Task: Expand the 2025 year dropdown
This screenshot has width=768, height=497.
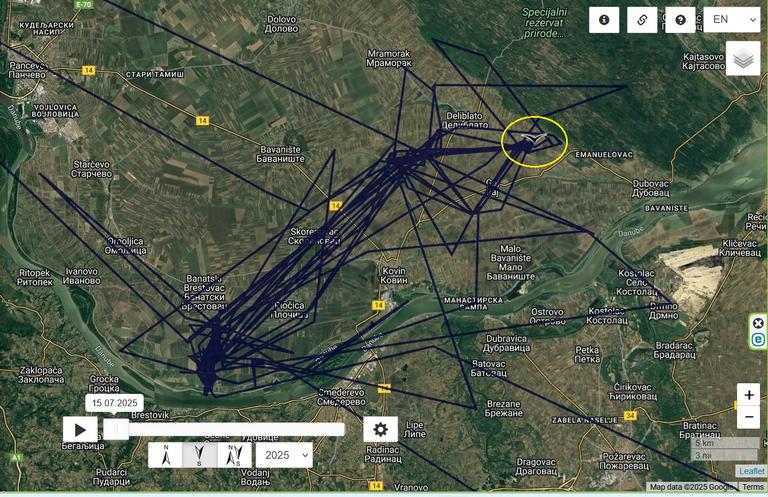Action: [284, 455]
